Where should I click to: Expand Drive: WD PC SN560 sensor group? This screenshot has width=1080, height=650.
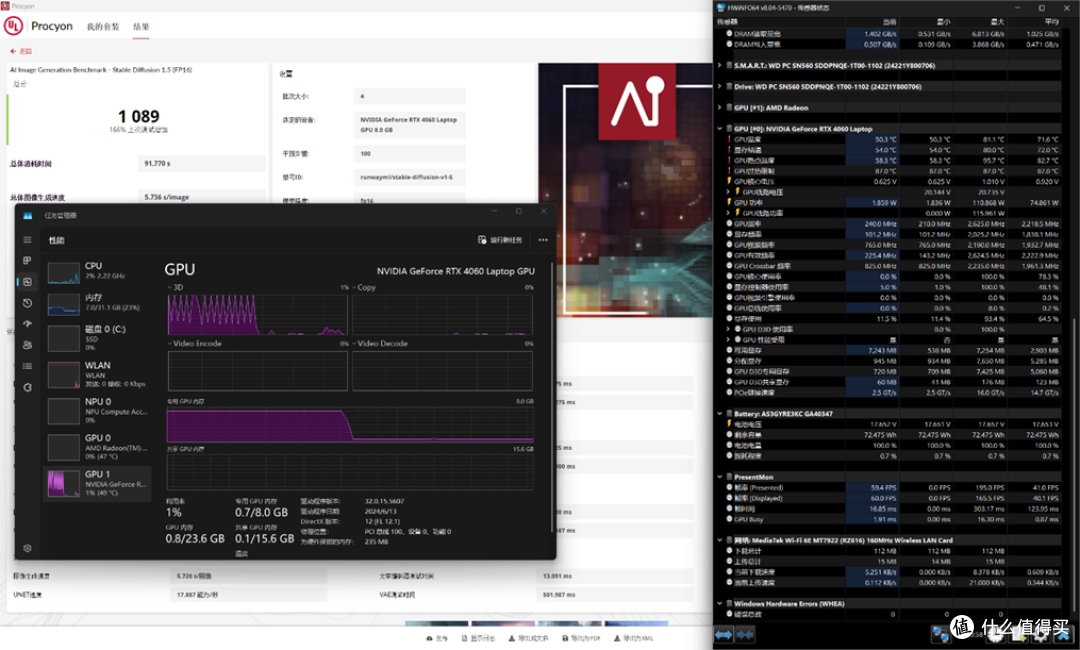point(720,87)
